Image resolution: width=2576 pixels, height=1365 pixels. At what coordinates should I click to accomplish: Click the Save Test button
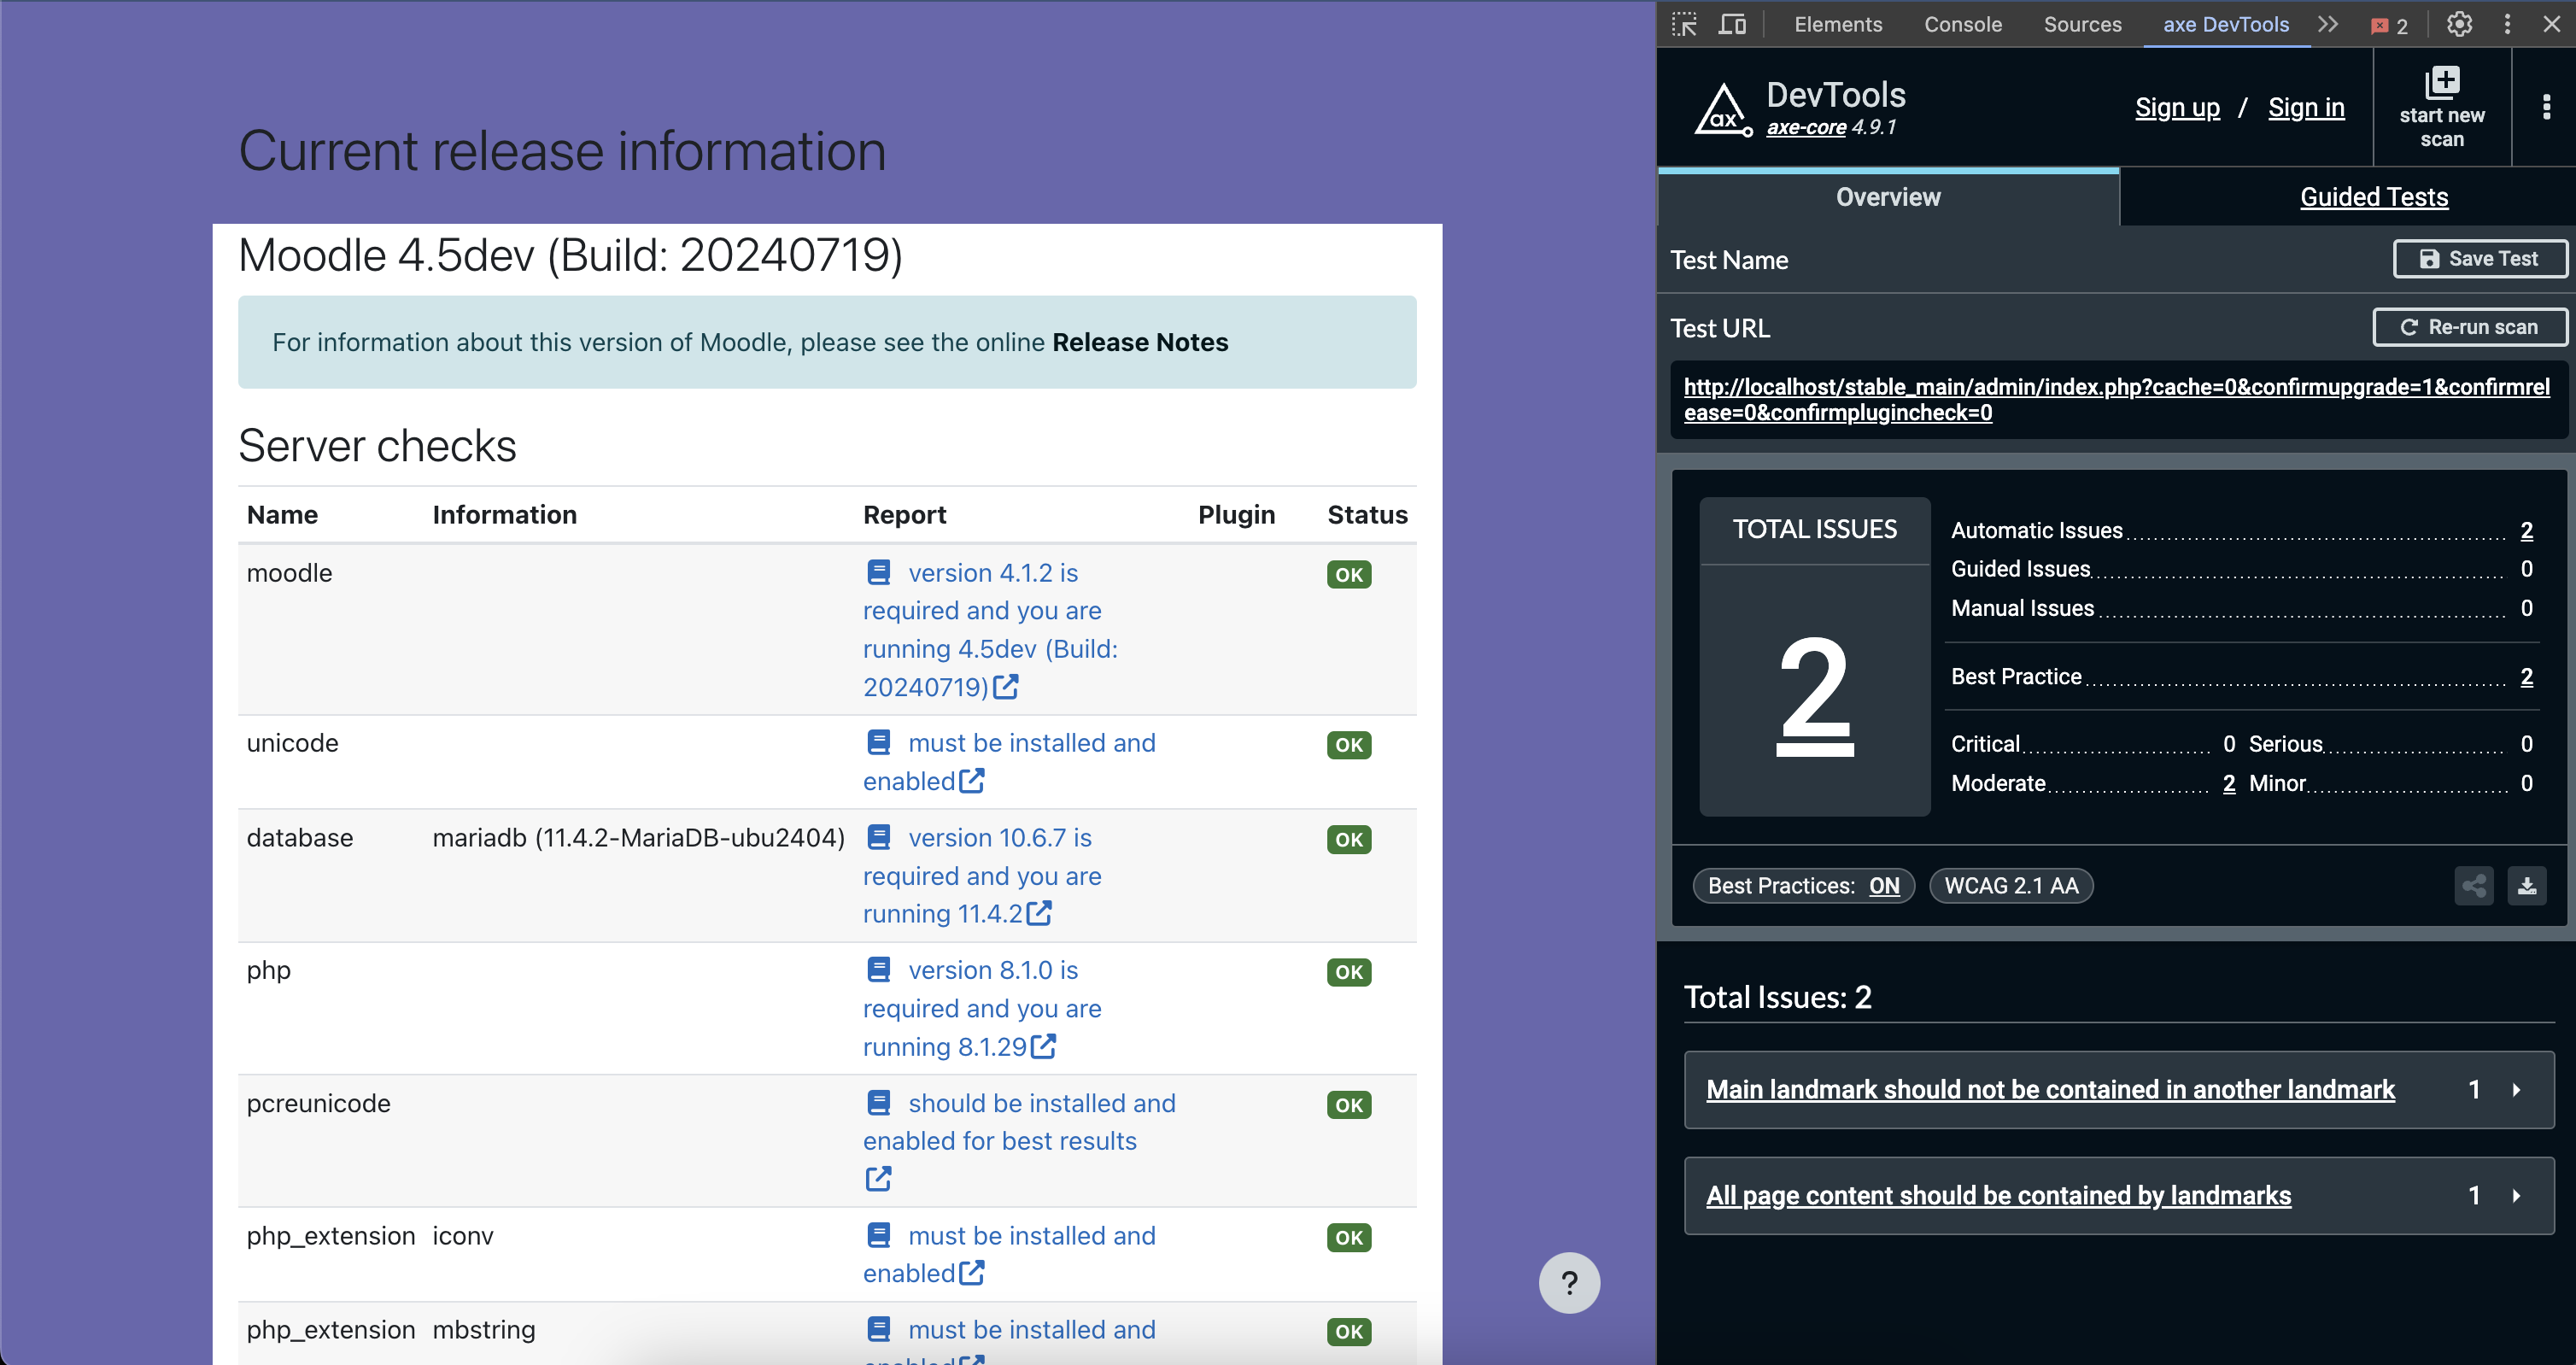tap(2479, 259)
